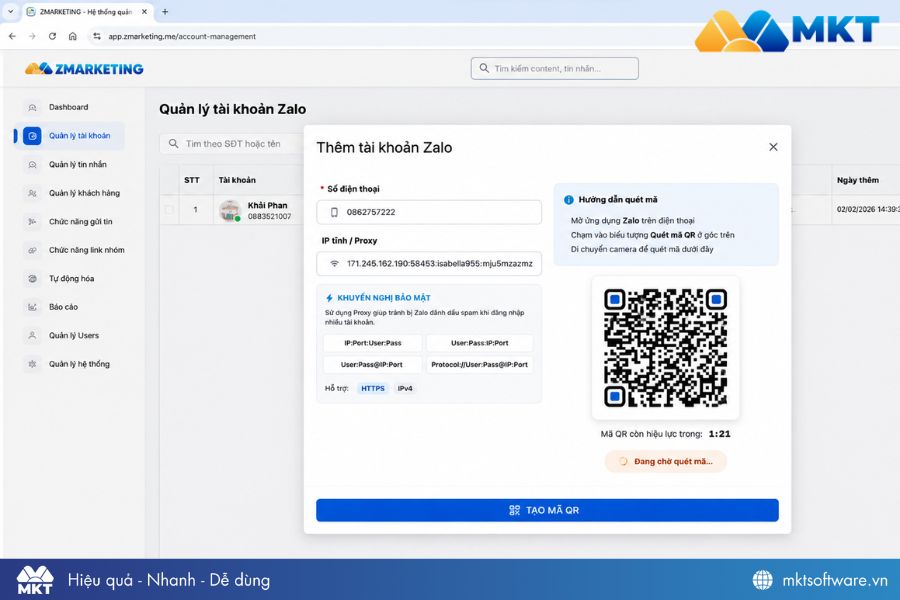Go to Quản lý khách hàng
Image resolution: width=900 pixels, height=600 pixels.
(84, 193)
